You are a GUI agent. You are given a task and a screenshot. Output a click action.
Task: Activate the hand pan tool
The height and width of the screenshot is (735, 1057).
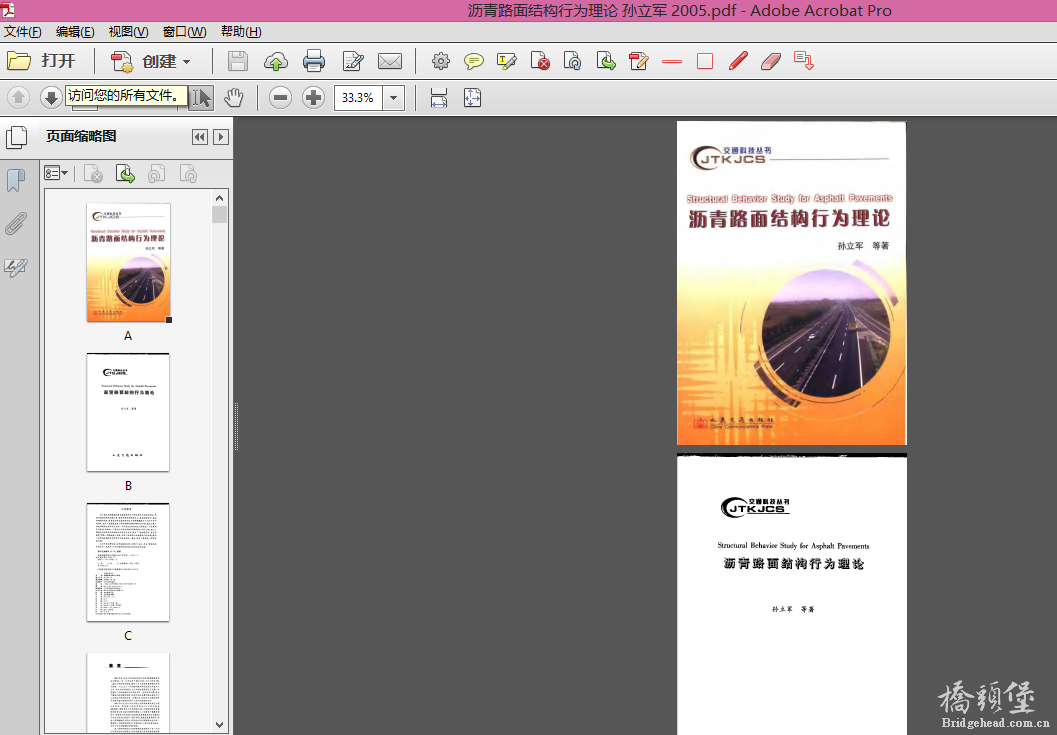[x=233, y=98]
